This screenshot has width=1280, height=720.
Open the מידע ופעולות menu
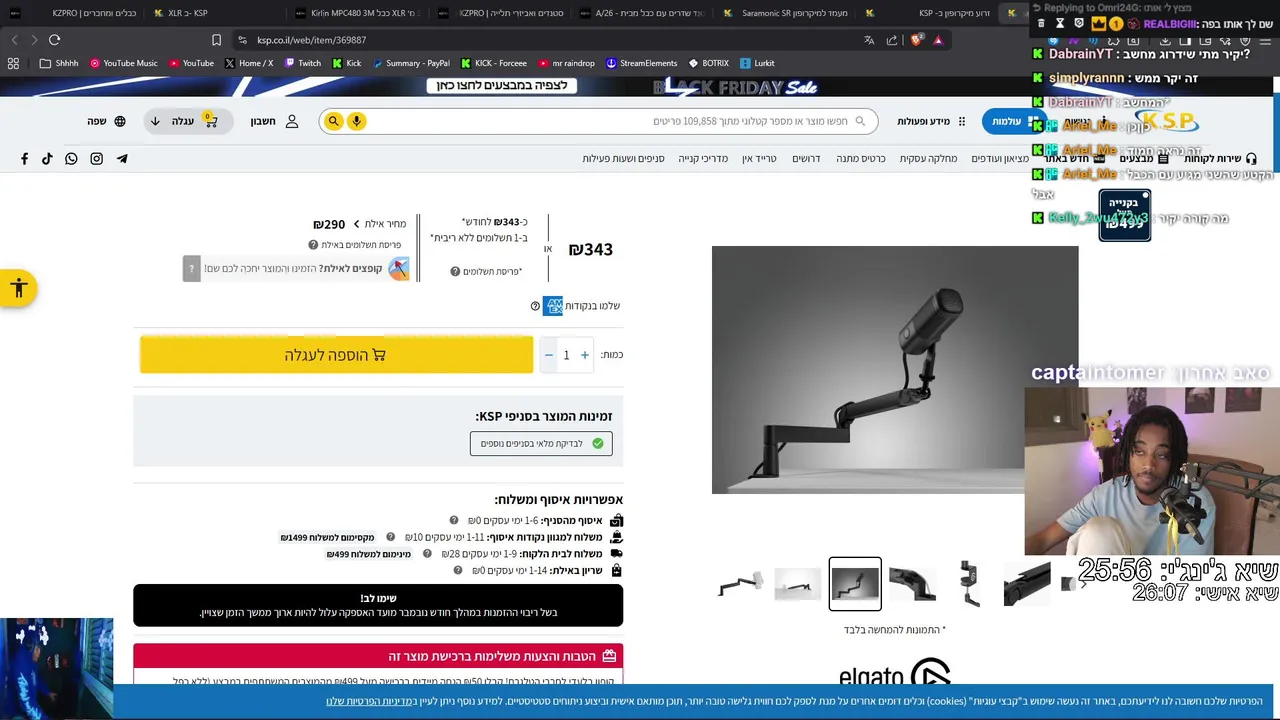click(931, 121)
